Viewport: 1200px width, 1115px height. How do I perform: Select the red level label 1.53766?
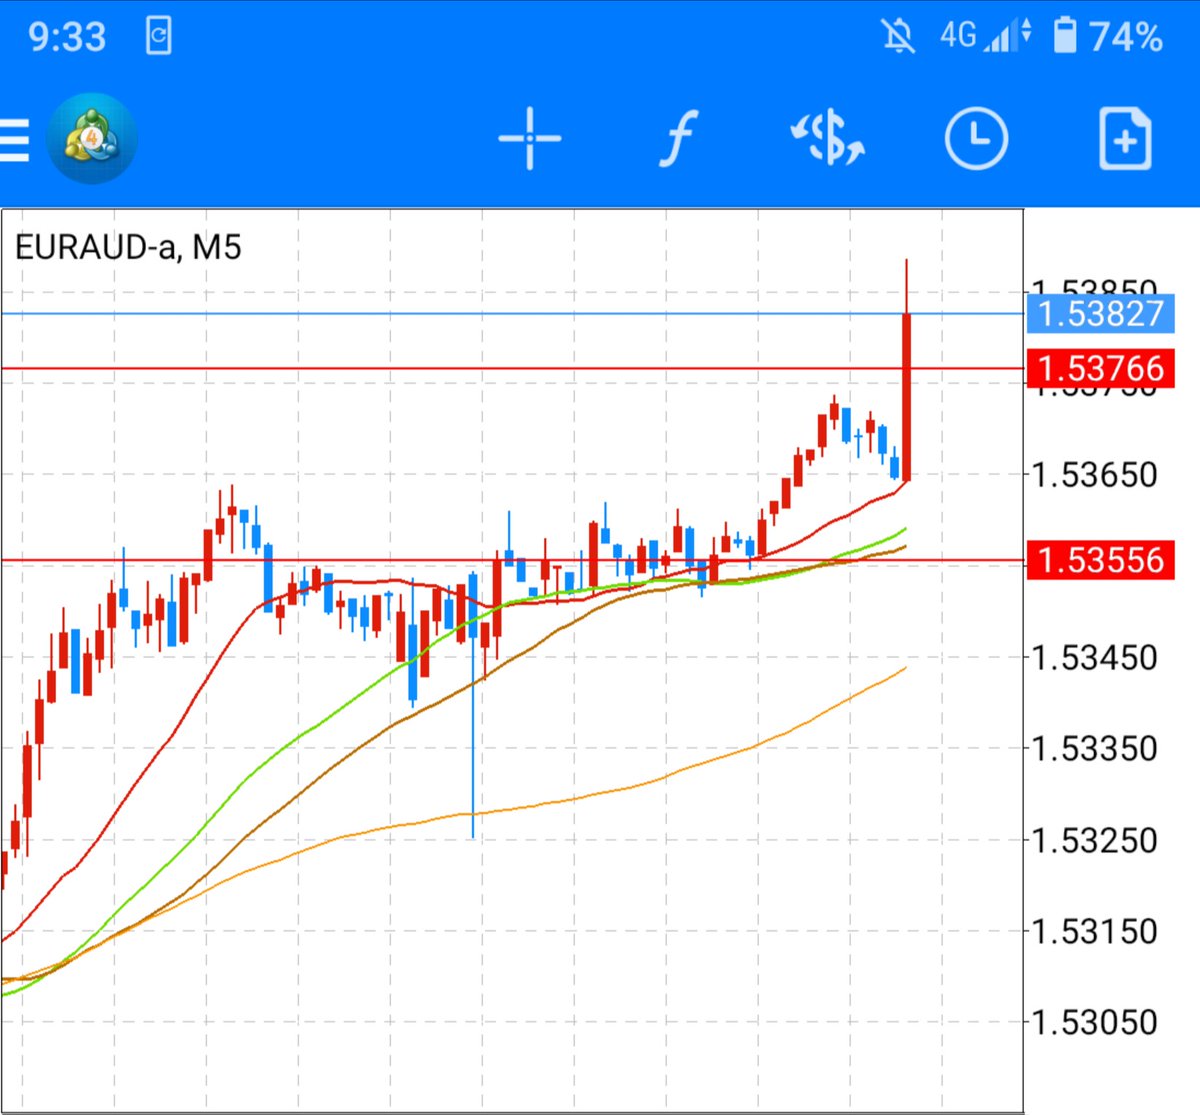coord(1100,369)
